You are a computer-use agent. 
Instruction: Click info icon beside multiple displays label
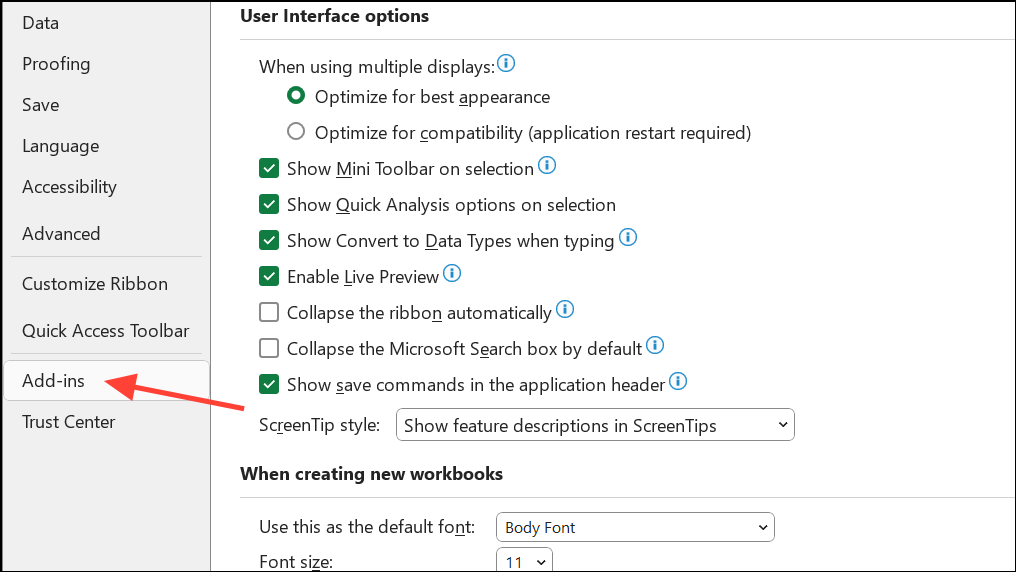tap(506, 64)
